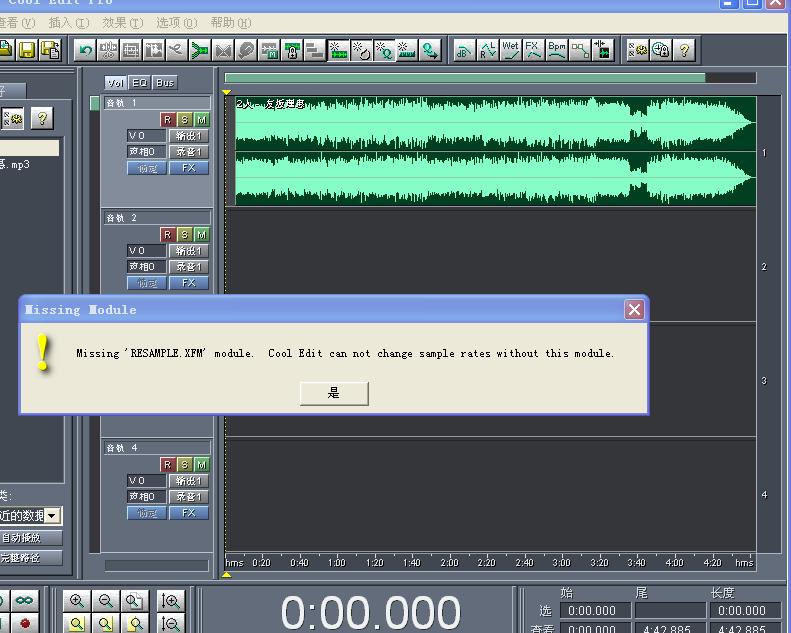Click the zoom in magnifier icon
The height and width of the screenshot is (633, 791).
[77, 601]
